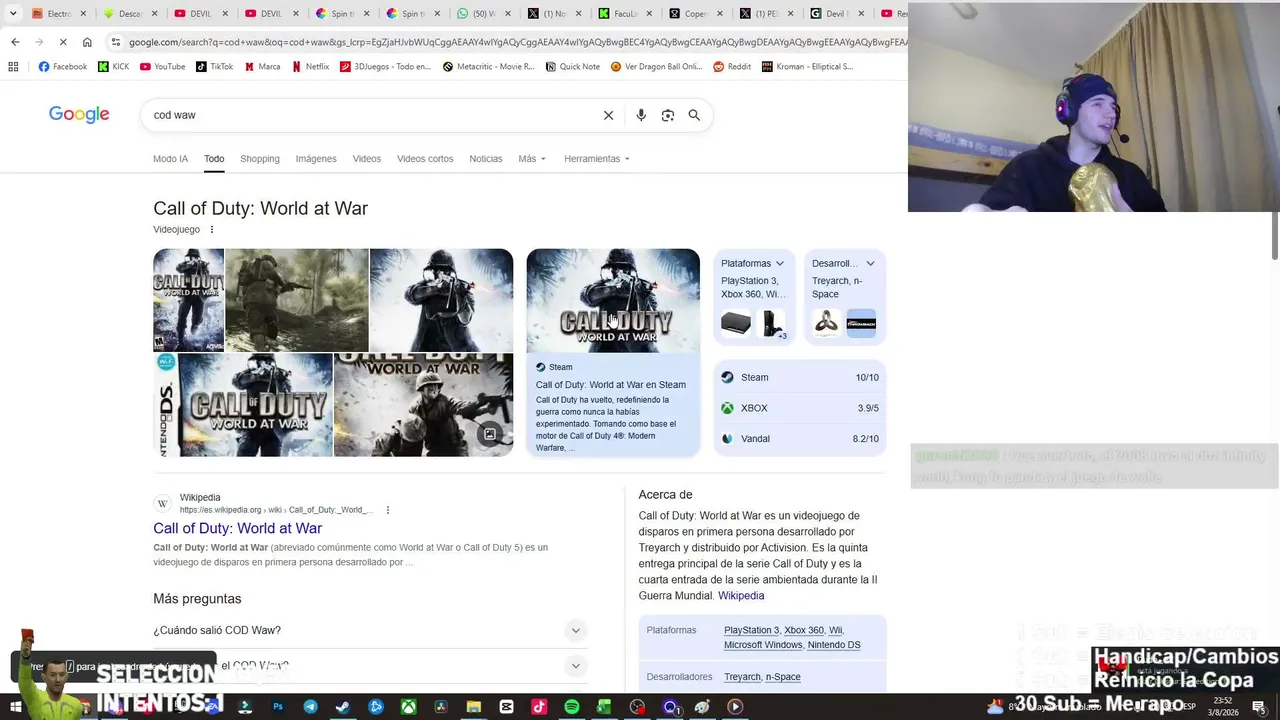
Task: Open the jungle soldiers gameplay thumbnail
Action: [297, 300]
